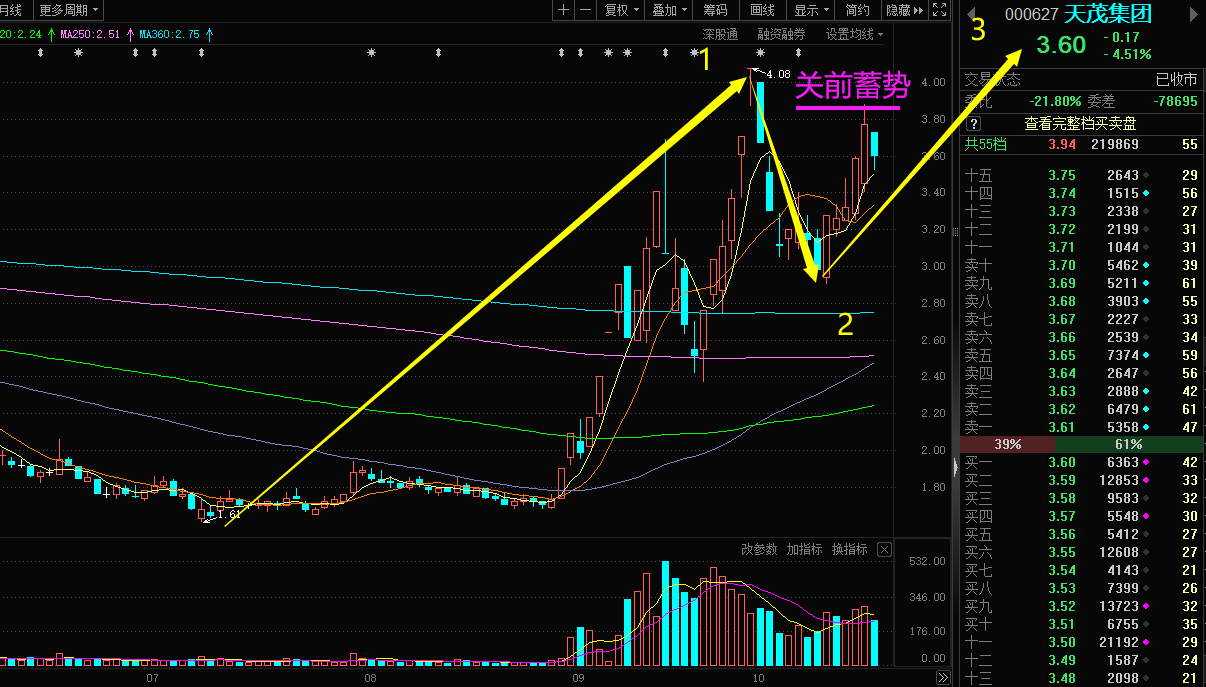Image resolution: width=1206 pixels, height=687 pixels.
Task: Click the 买二 bid row at 3.59
Action: pos(1080,480)
